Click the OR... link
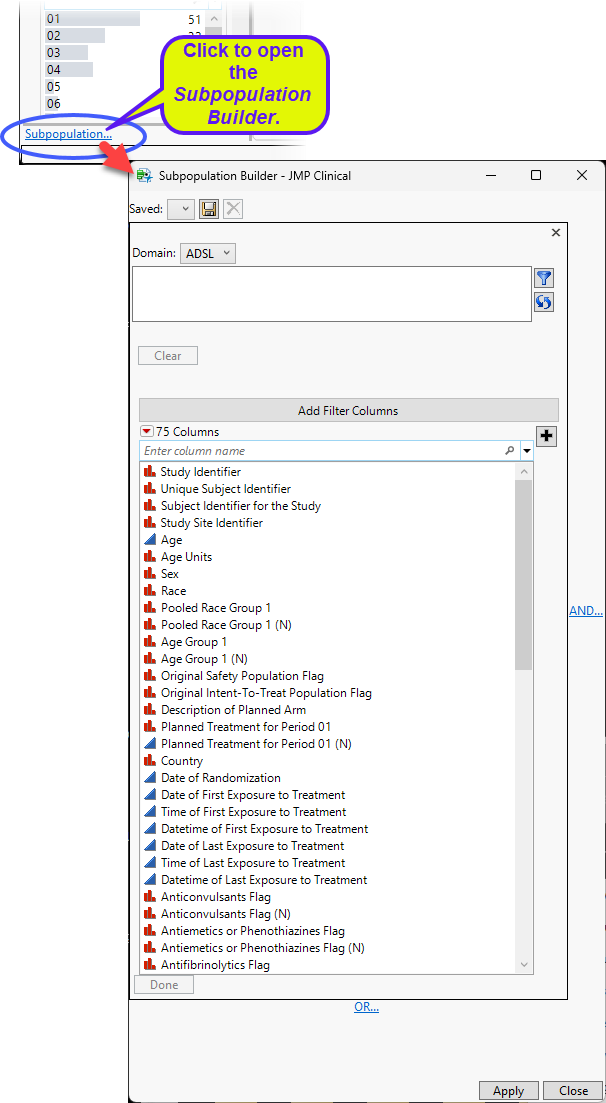 [x=366, y=1007]
